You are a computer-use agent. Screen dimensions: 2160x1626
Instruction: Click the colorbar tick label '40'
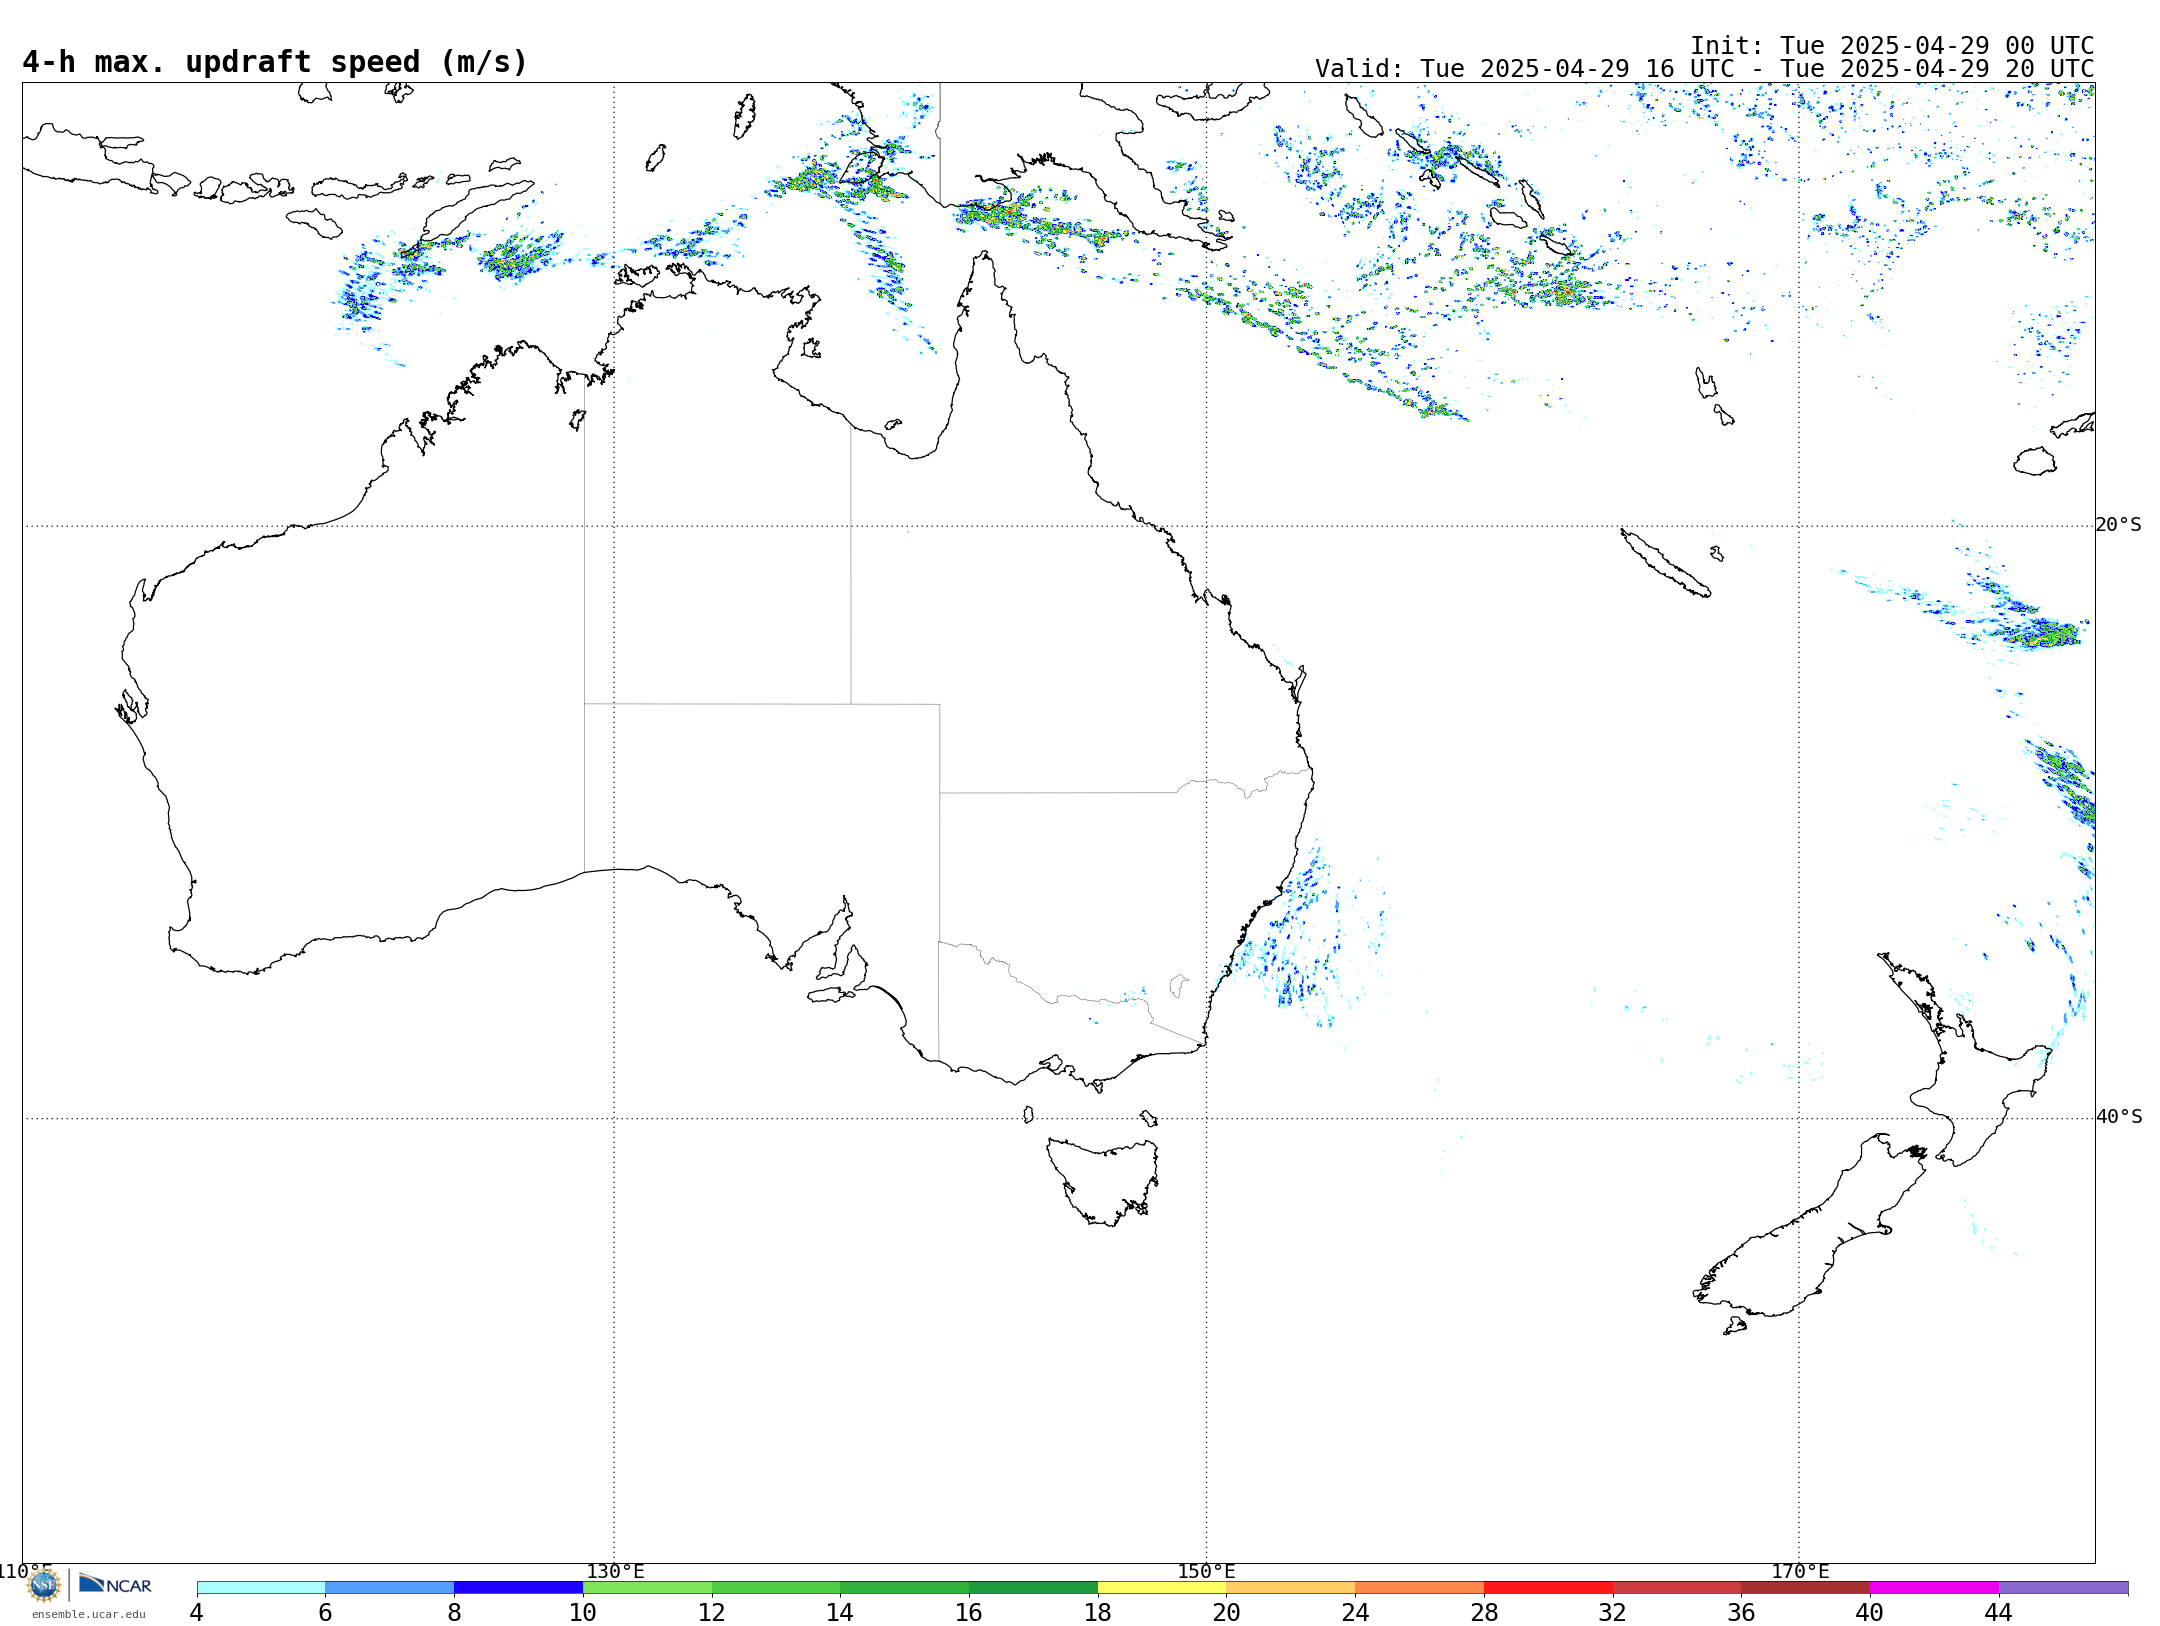pyautogui.click(x=1870, y=1613)
